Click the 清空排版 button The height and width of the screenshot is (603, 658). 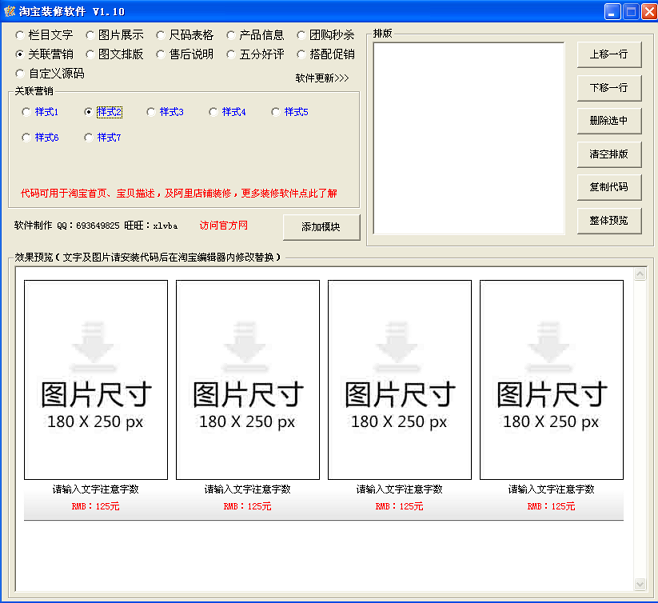[x=608, y=154]
